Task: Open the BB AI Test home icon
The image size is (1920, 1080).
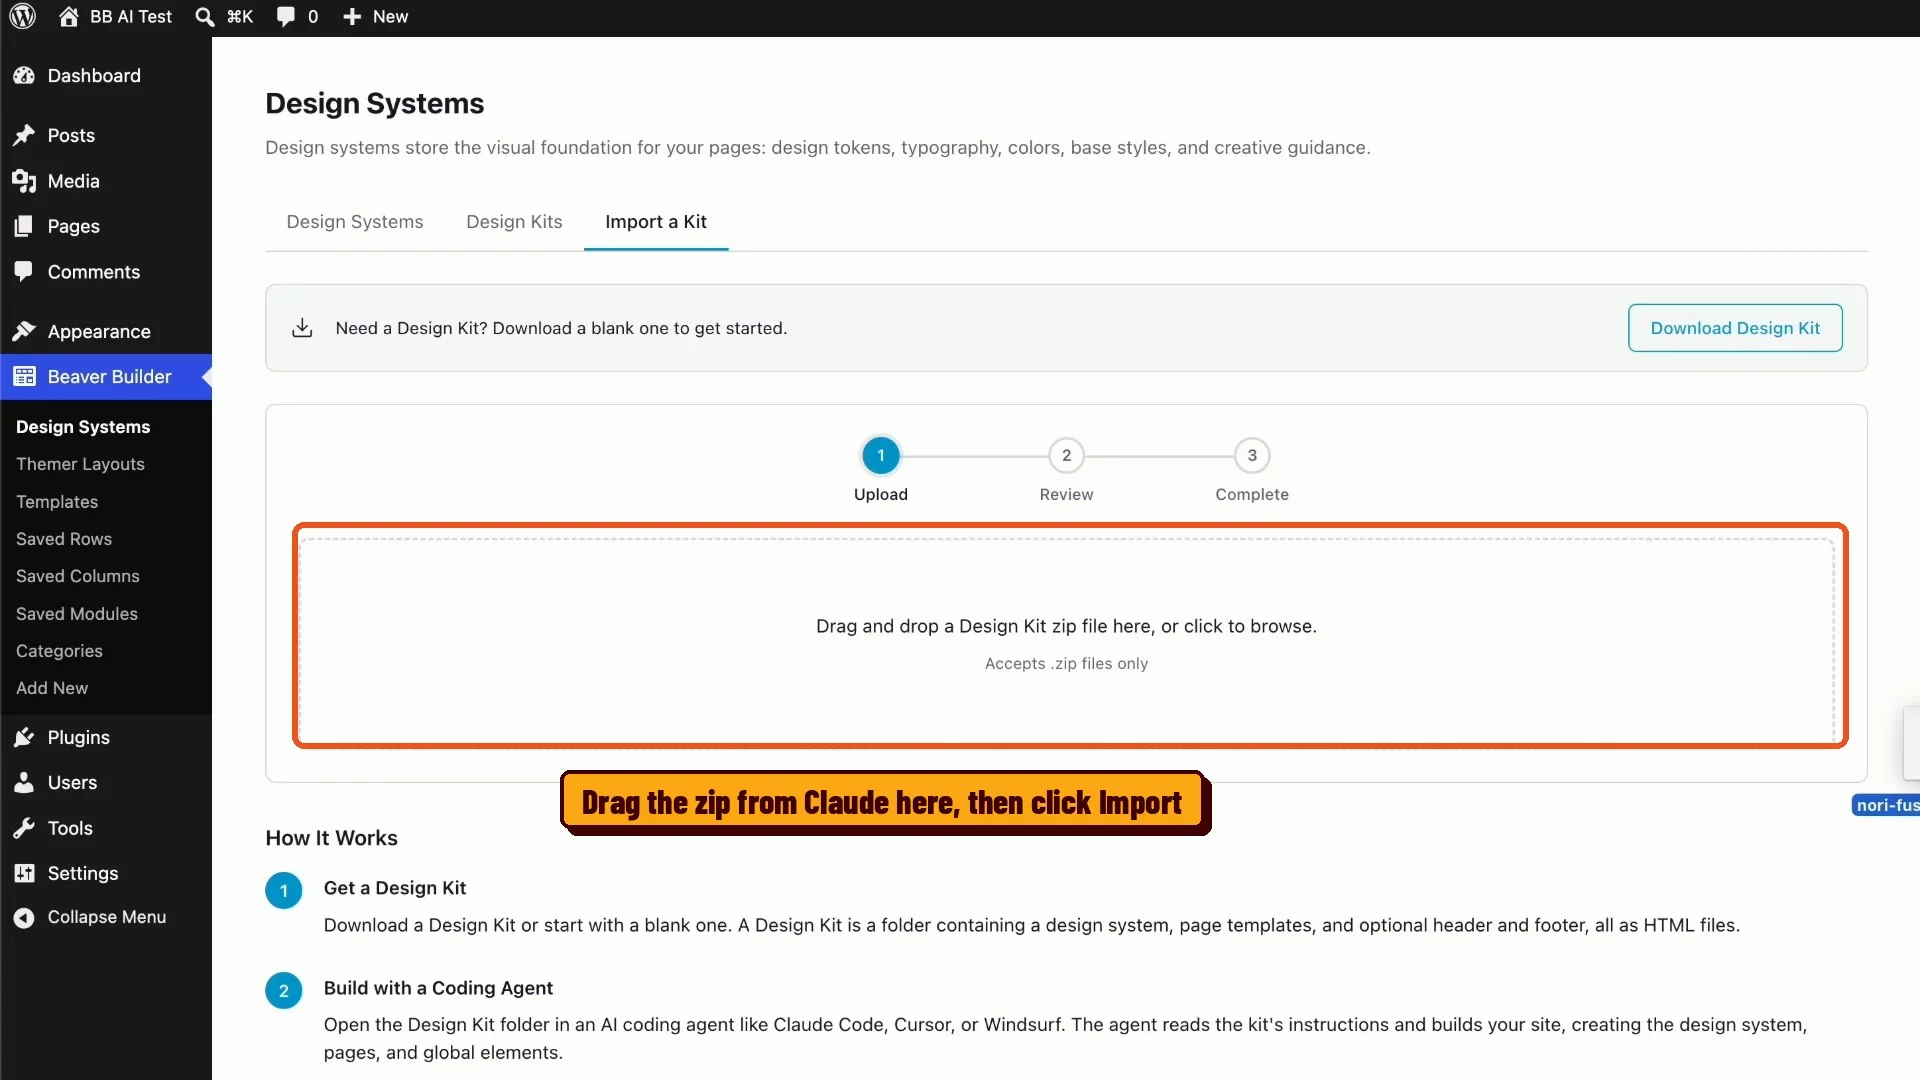Action: 68,16
